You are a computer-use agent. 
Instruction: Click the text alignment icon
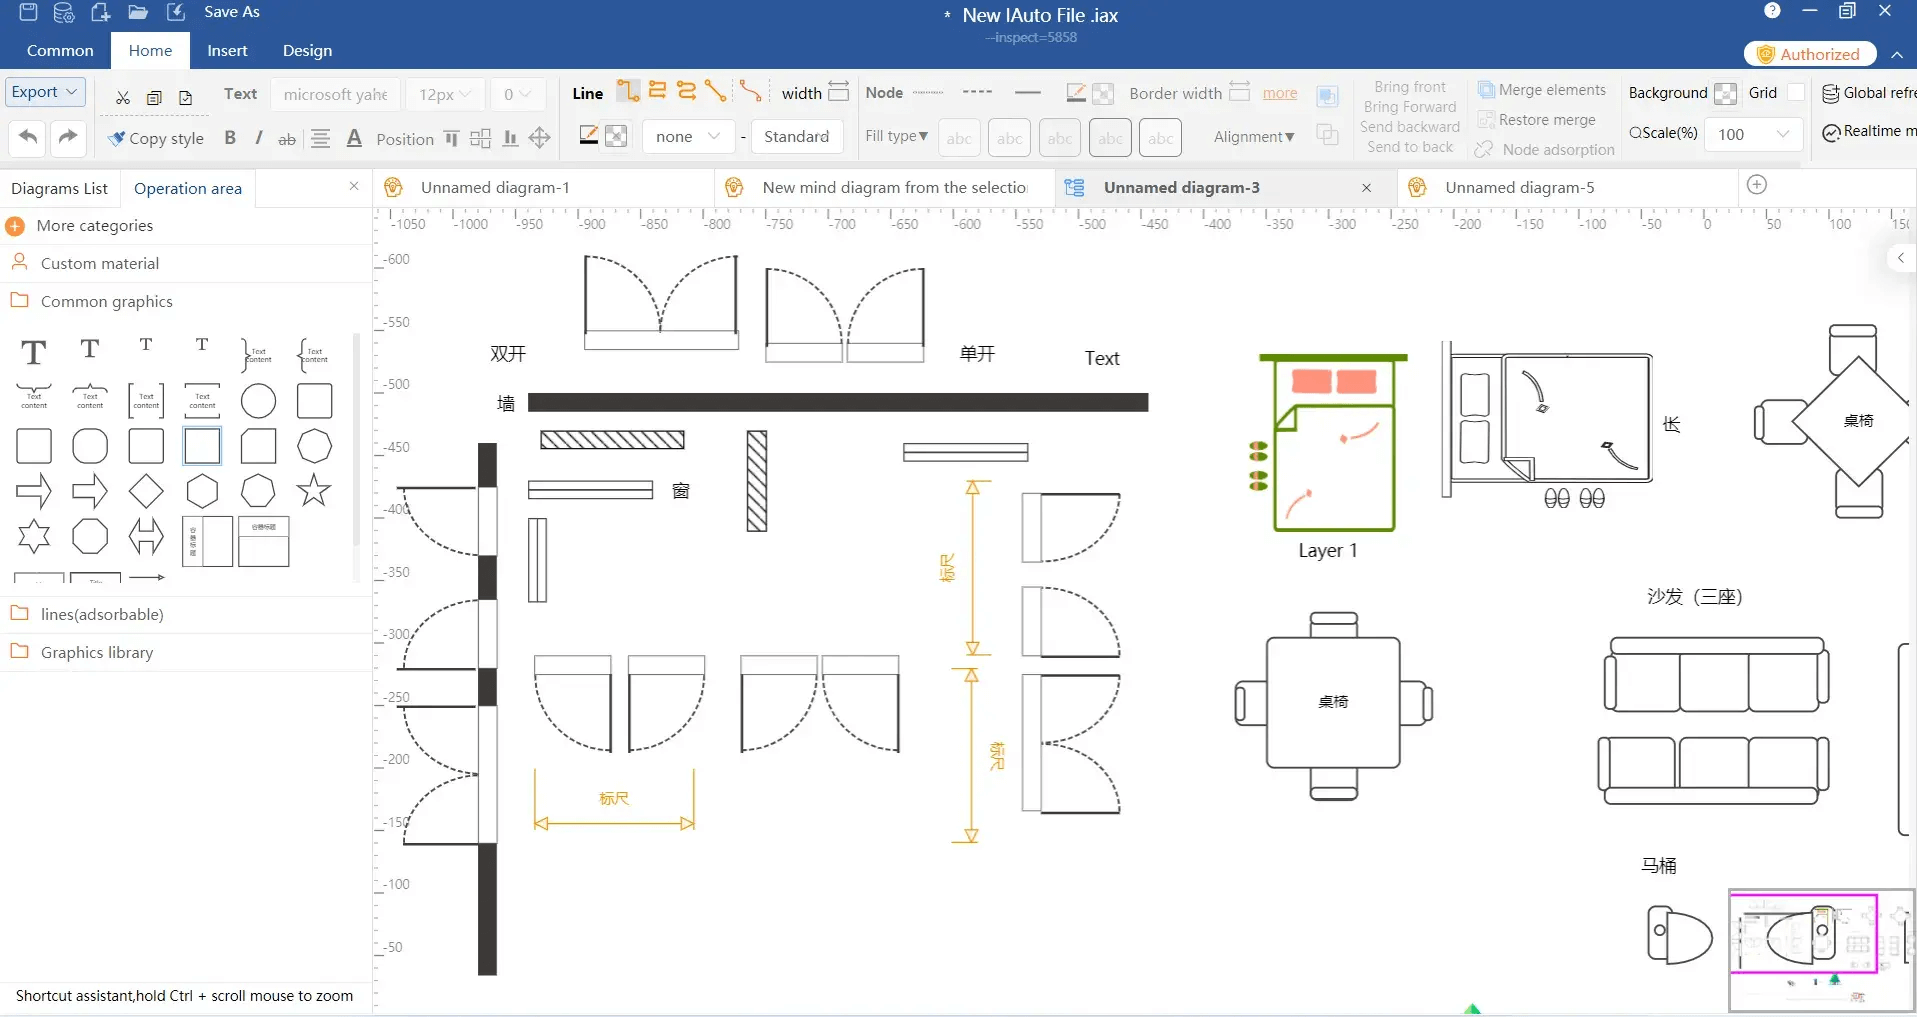(320, 138)
